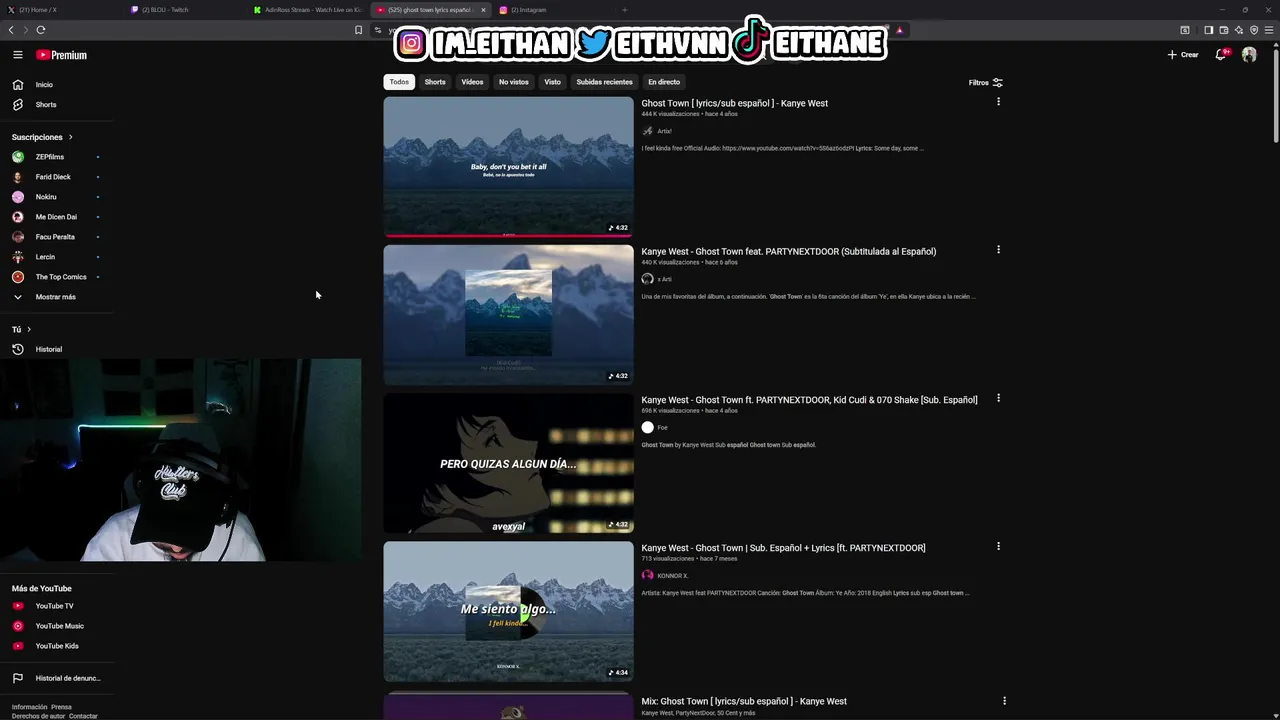The width and height of the screenshot is (1280, 720).
Task: Open the Me Dicen Dai subscription channel
Action: [x=56, y=217]
